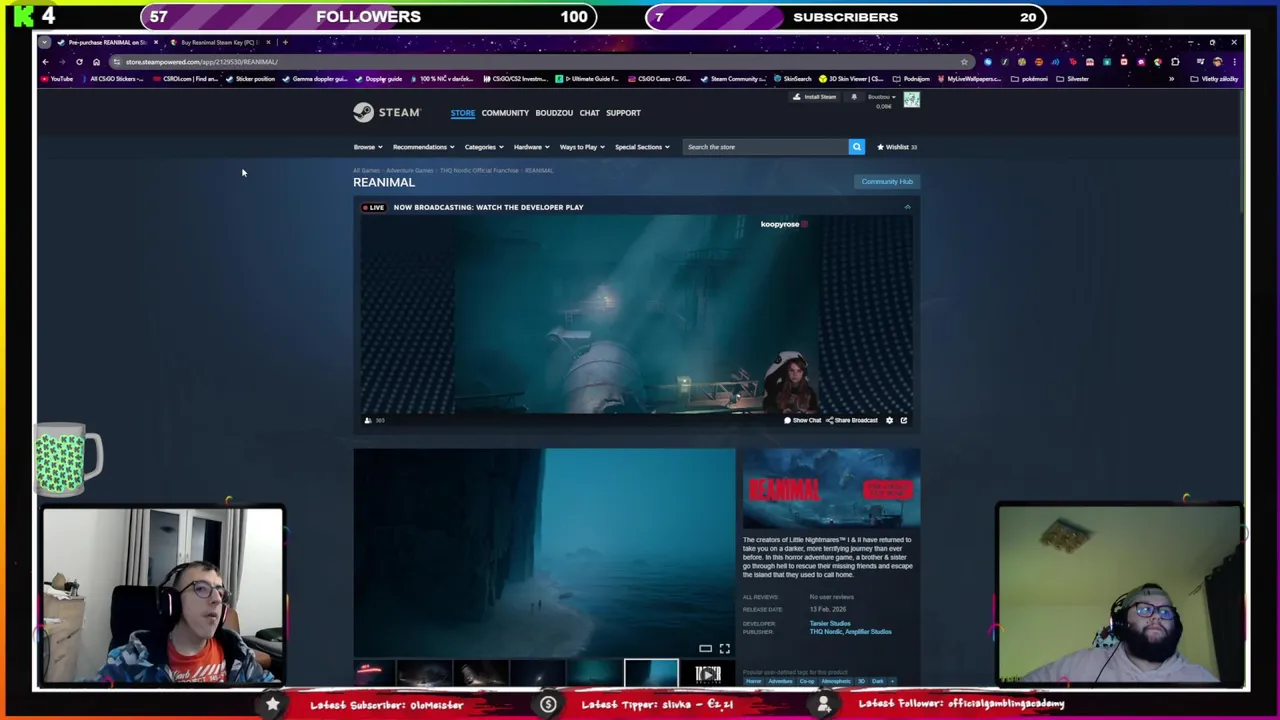Show more bookmarks chevron
Screen dimensions: 1280x720
pyautogui.click(x=1171, y=79)
